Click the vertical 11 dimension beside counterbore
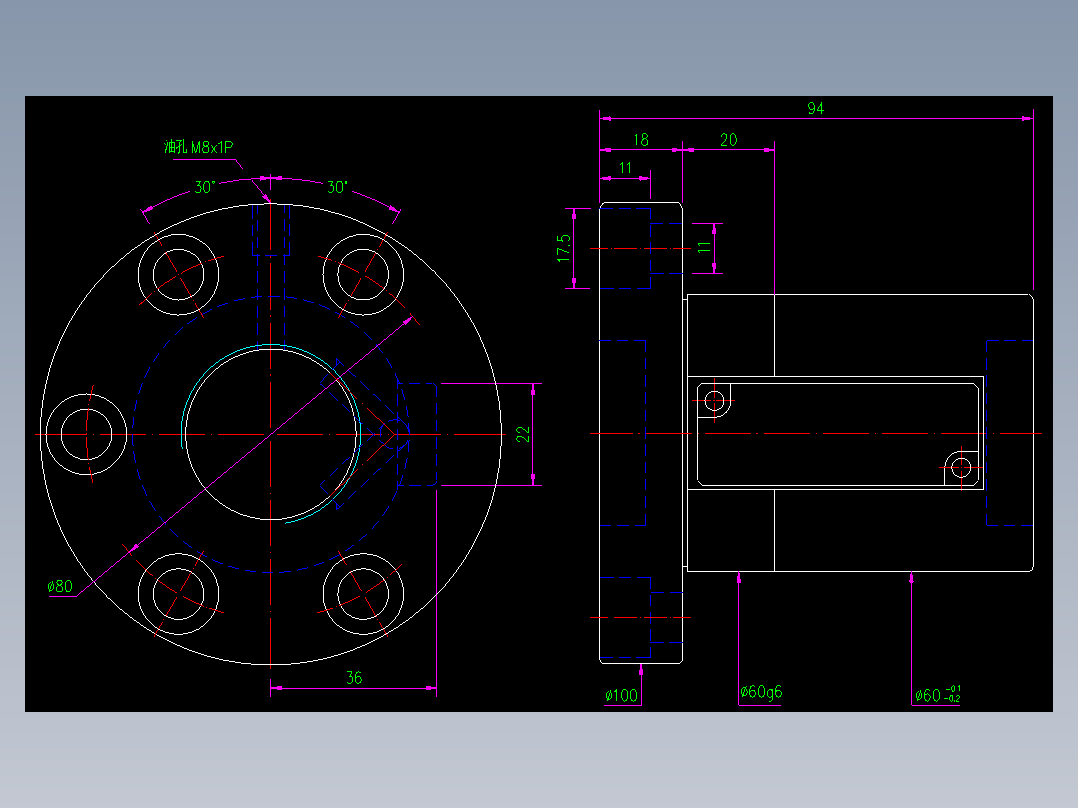 [x=704, y=248]
